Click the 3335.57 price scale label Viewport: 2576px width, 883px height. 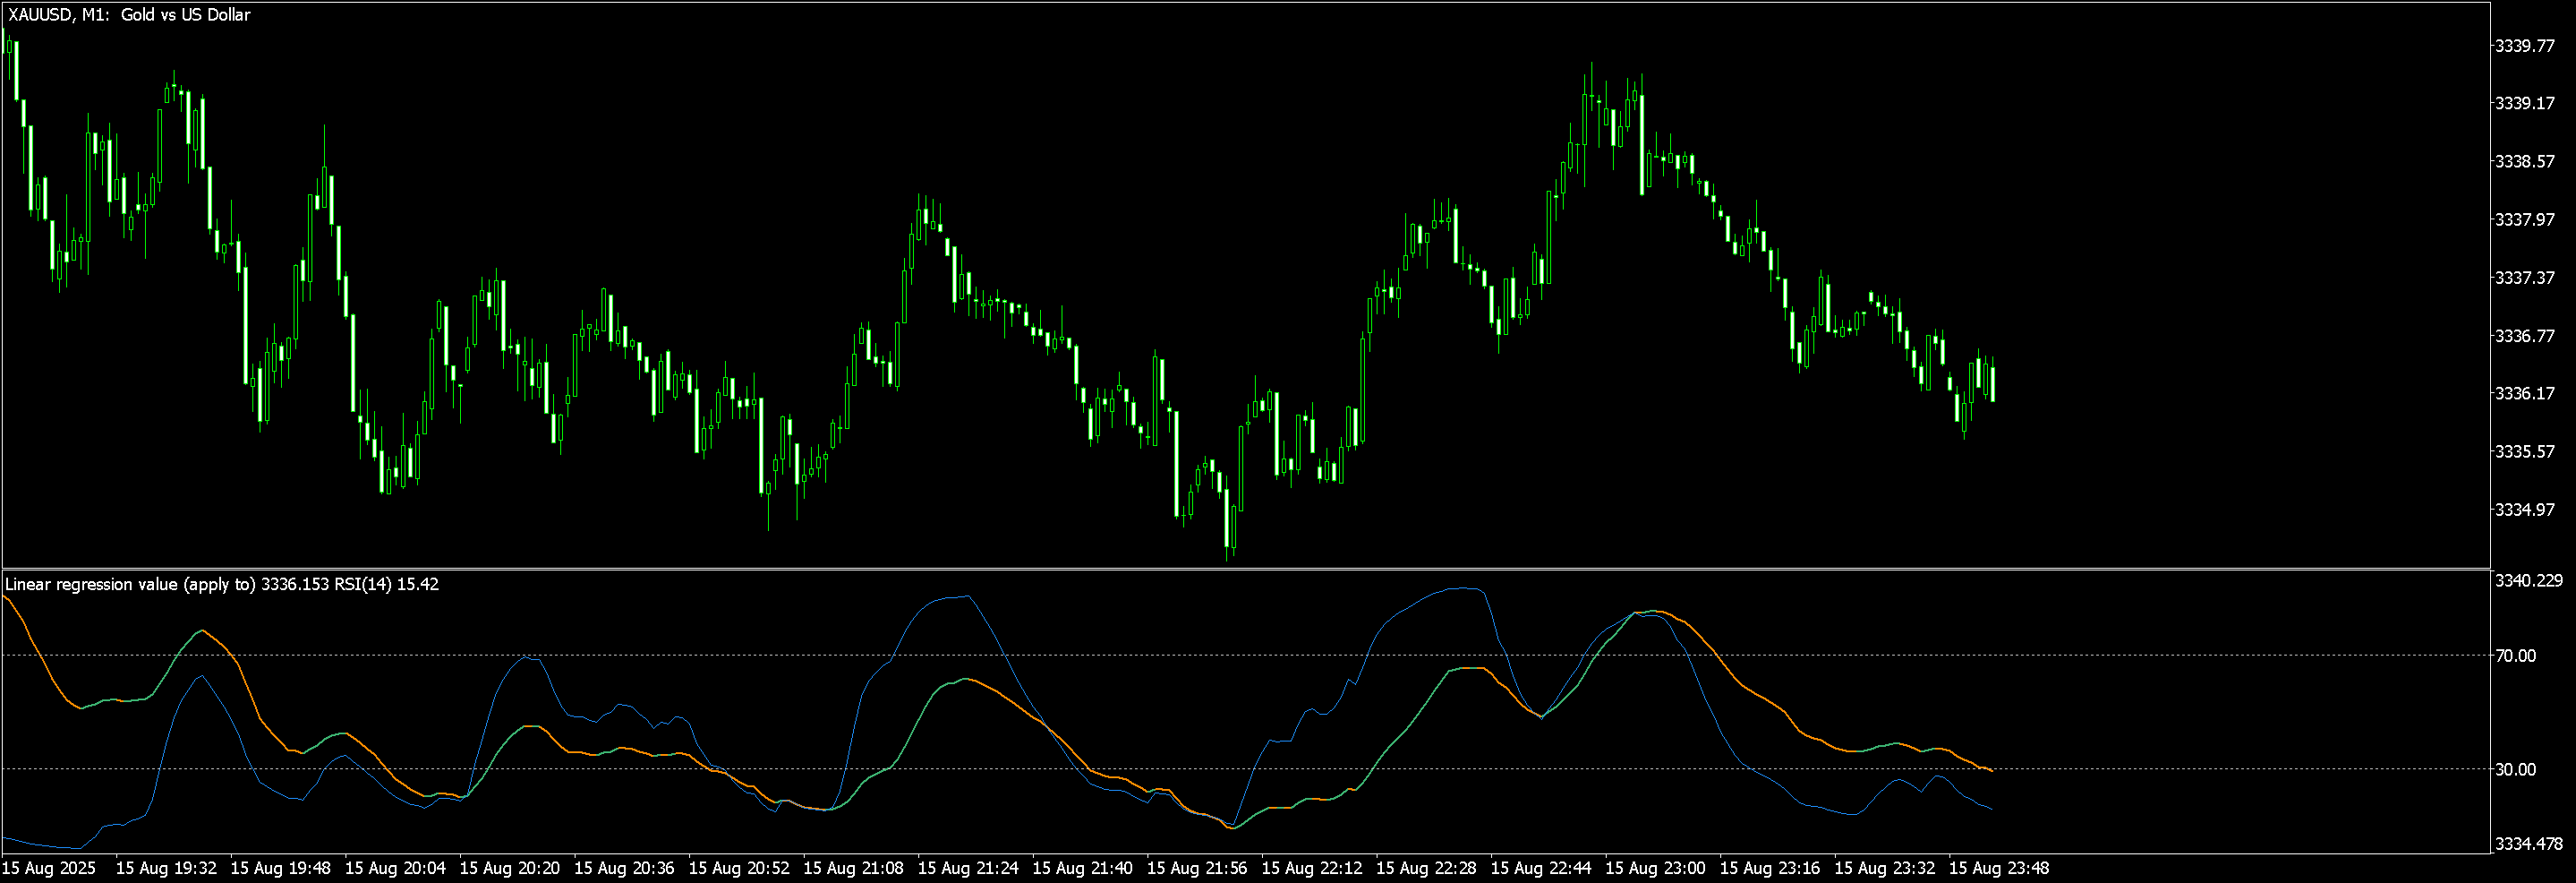(2525, 451)
